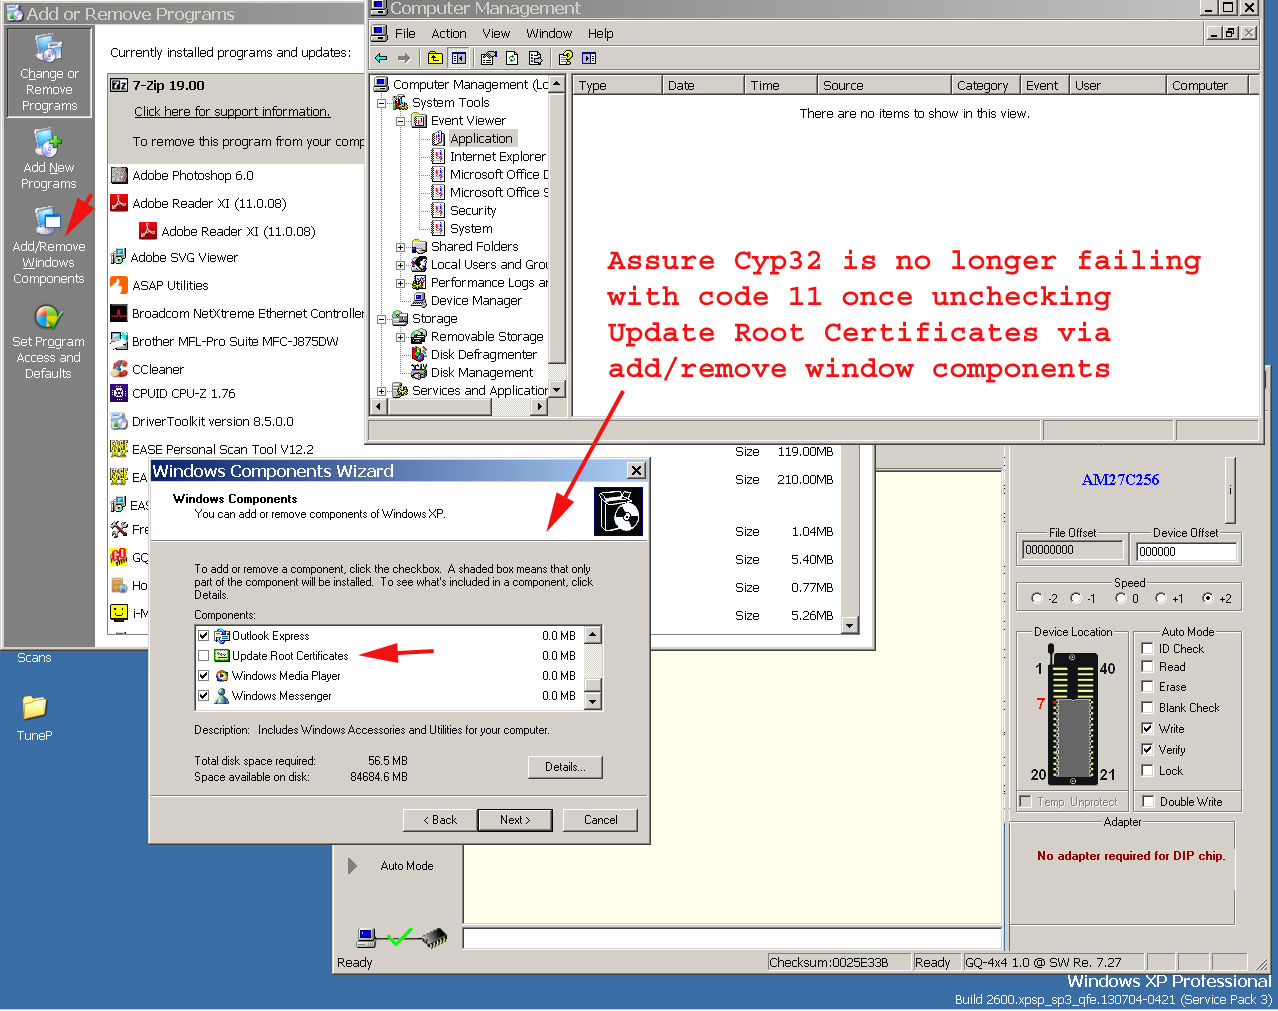Select the CCleaner program icon

[x=119, y=369]
